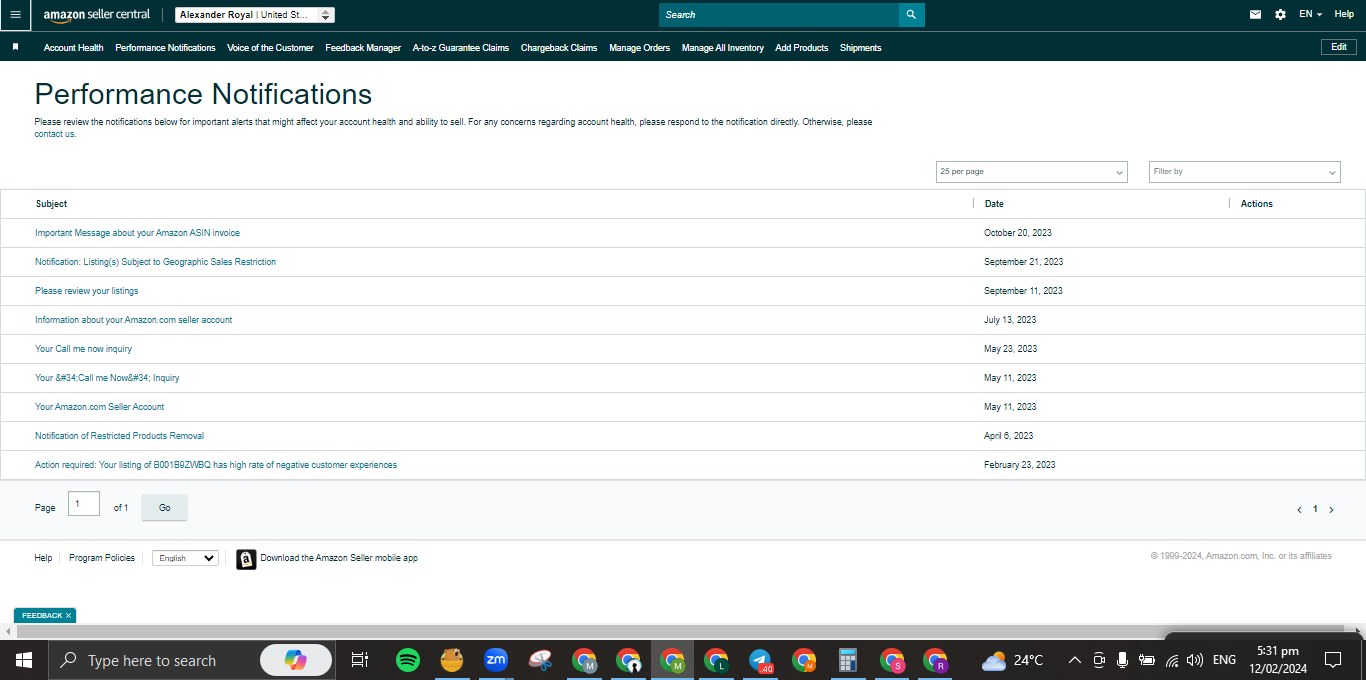
Task: Go to previous page arrow
Action: pyautogui.click(x=1299, y=509)
